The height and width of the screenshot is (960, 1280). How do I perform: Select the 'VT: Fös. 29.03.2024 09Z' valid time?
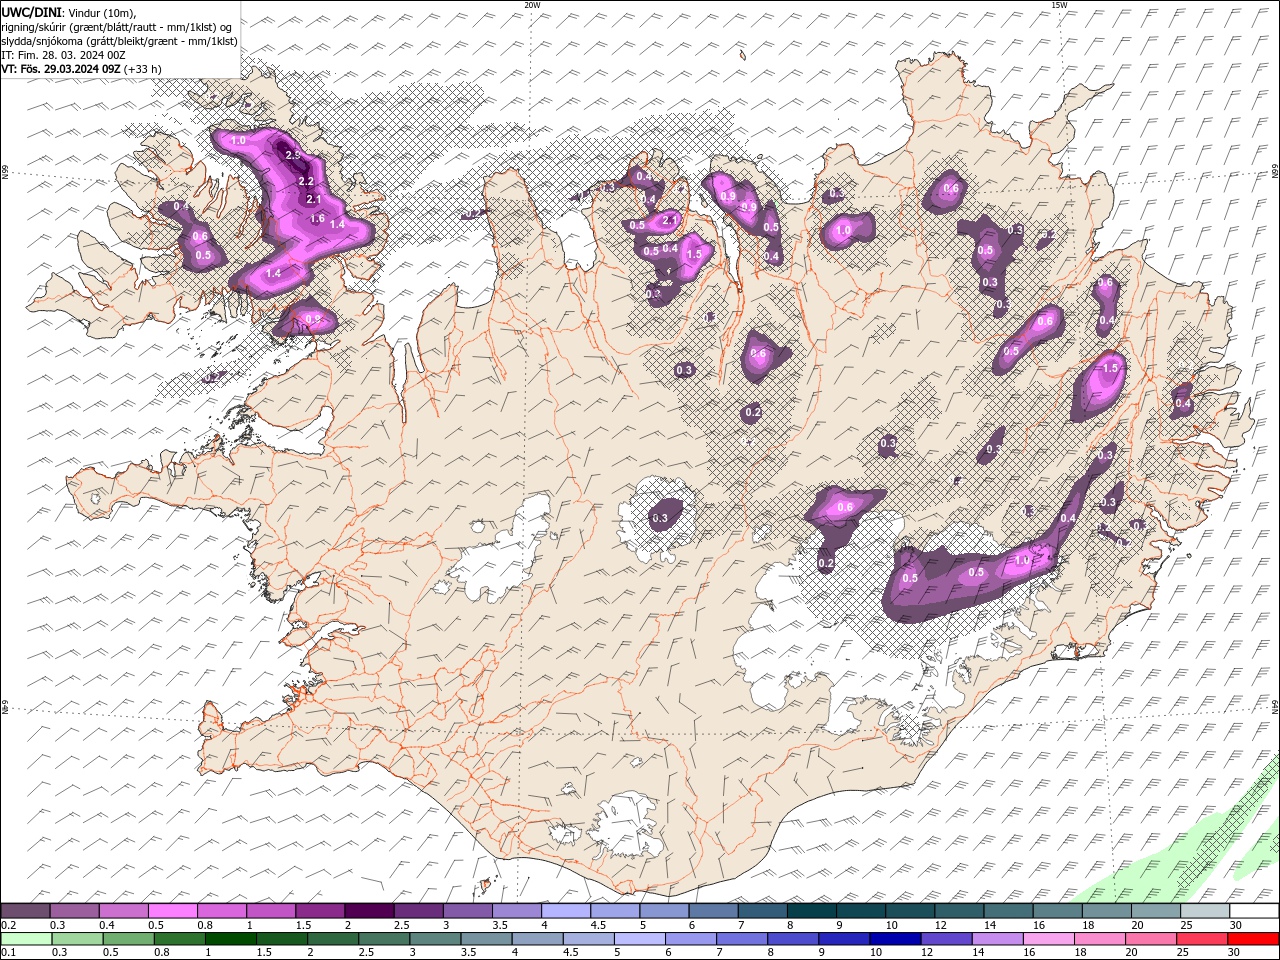click(x=61, y=69)
